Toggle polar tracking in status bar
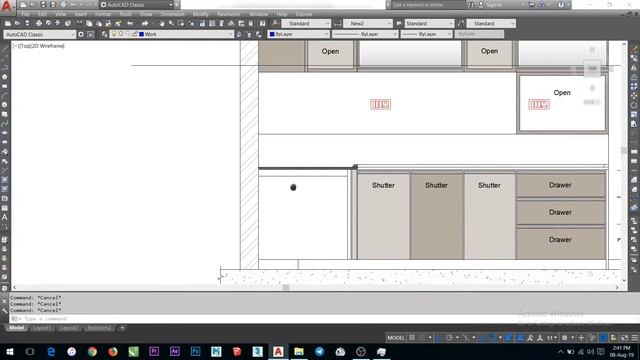 click(449, 338)
